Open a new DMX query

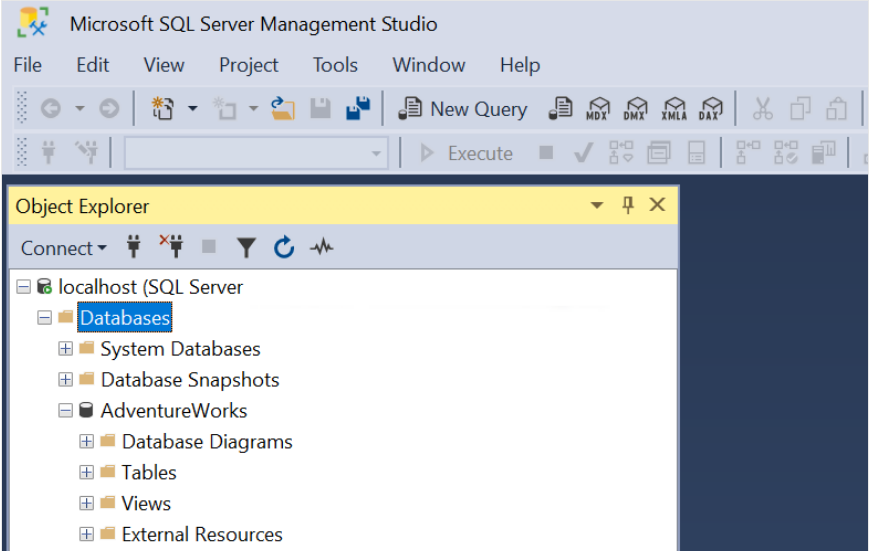[x=635, y=108]
